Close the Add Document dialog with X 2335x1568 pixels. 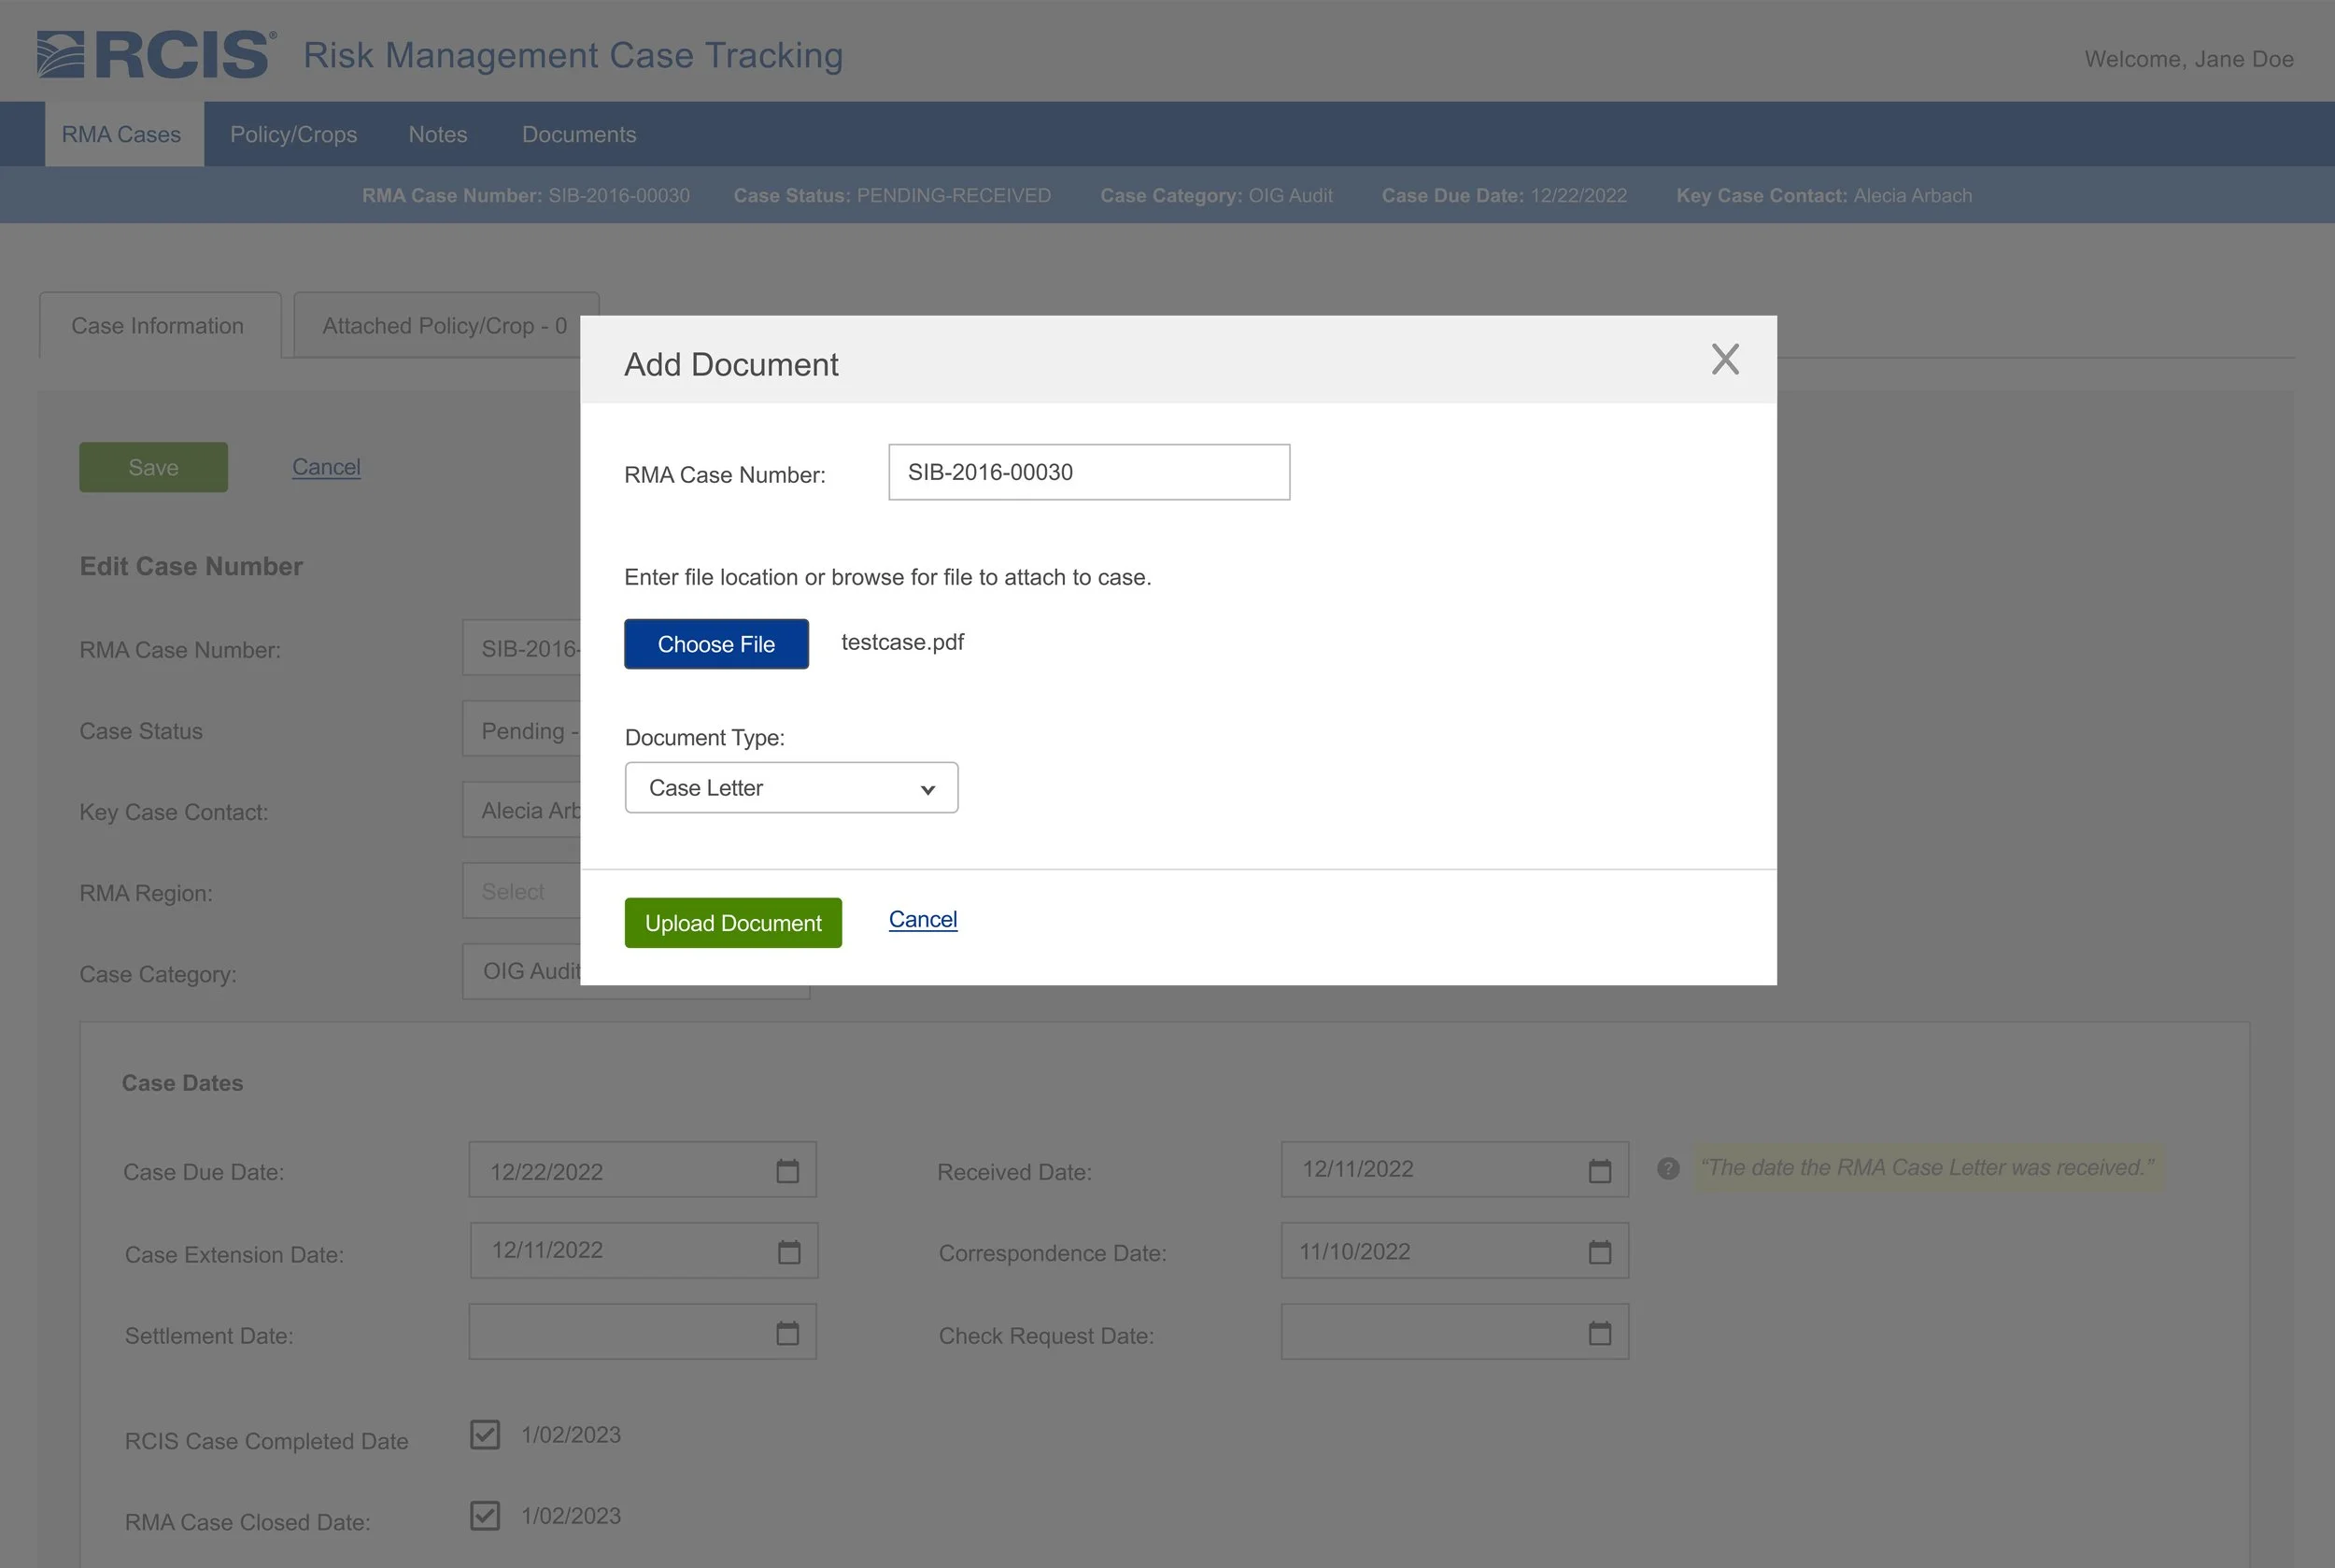(x=1724, y=359)
